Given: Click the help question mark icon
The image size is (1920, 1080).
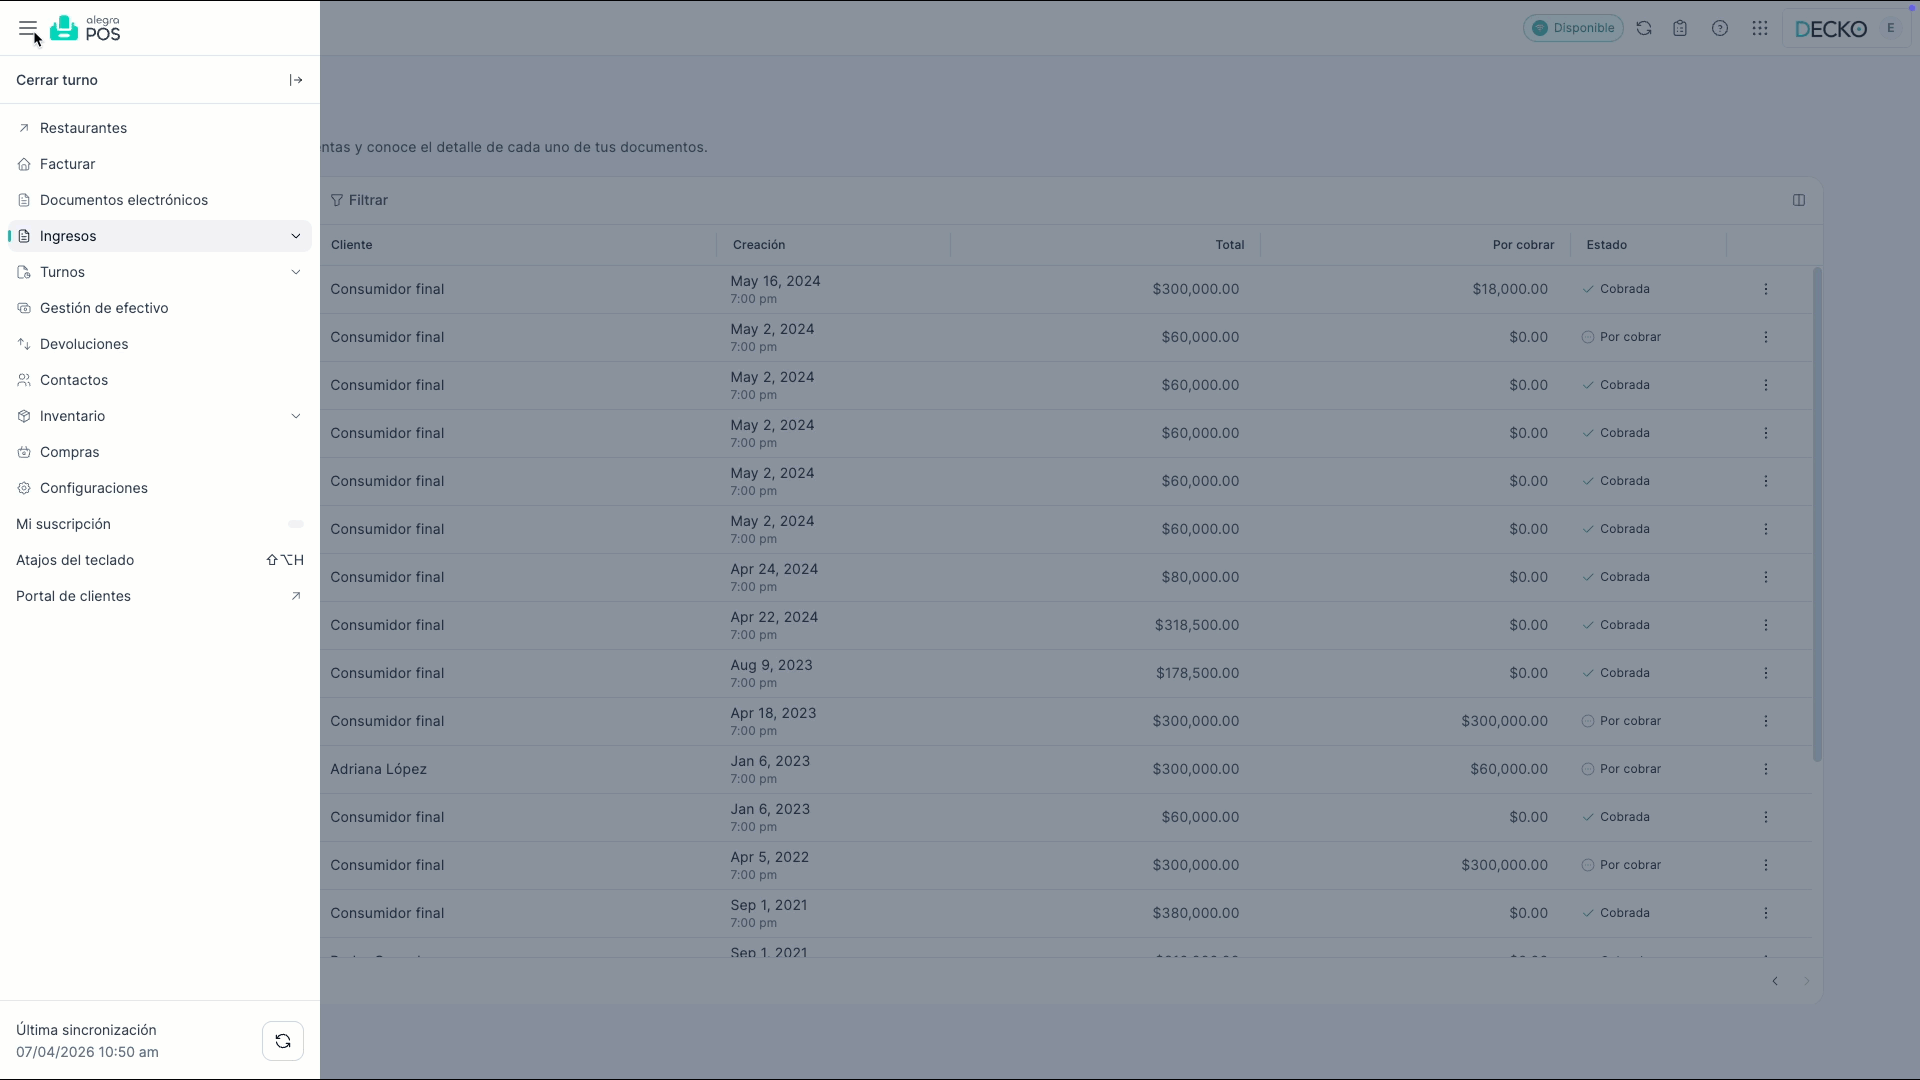Looking at the screenshot, I should point(1720,28).
